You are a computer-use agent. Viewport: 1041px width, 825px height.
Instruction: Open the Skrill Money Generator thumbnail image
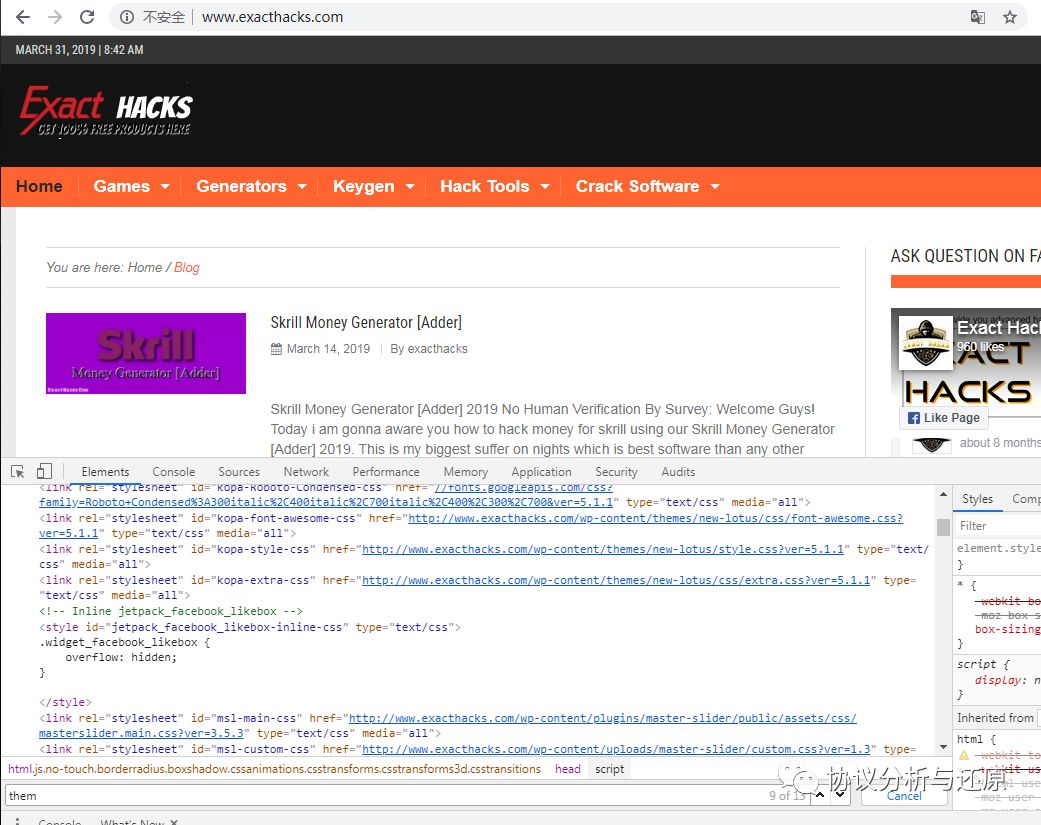click(146, 353)
